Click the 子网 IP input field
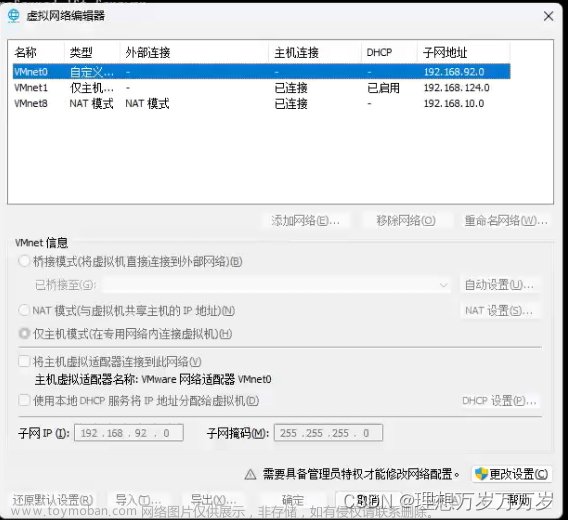The width and height of the screenshot is (568, 520). (x=129, y=433)
